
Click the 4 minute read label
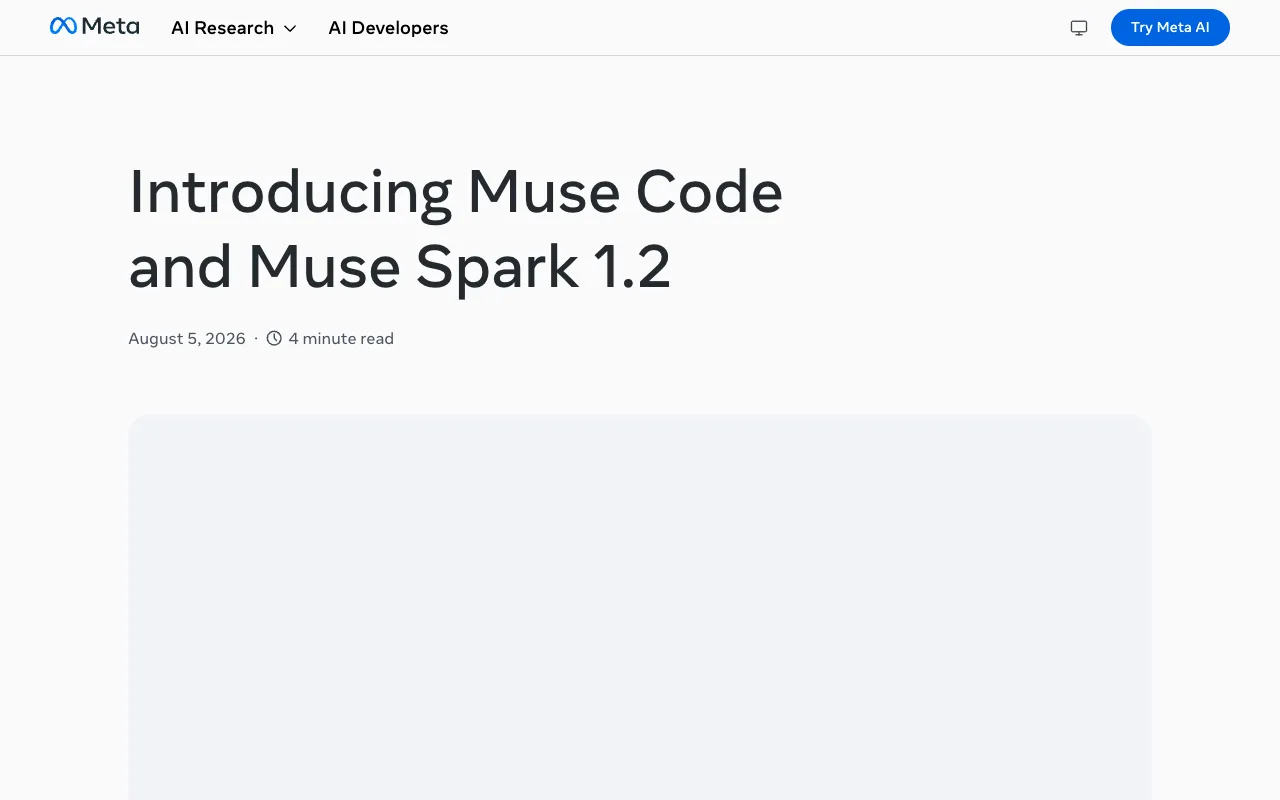(x=341, y=339)
